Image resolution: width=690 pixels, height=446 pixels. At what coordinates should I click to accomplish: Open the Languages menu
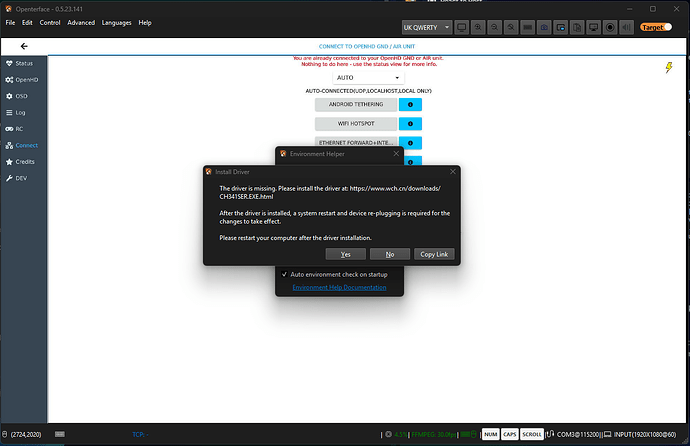tap(116, 22)
